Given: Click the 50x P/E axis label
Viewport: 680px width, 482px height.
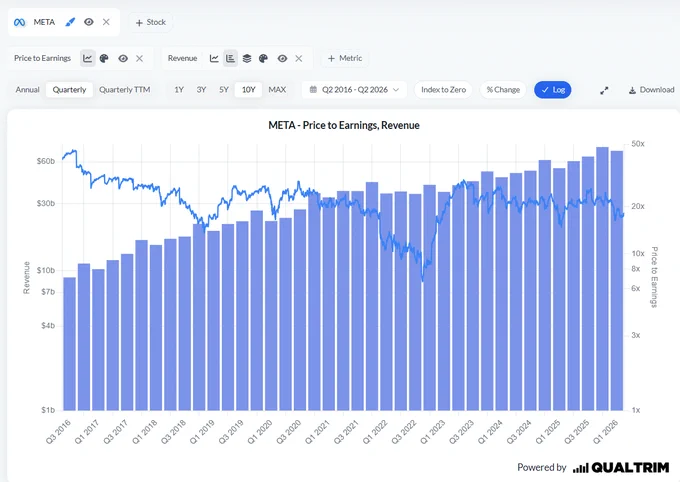Looking at the screenshot, I should coord(638,144).
